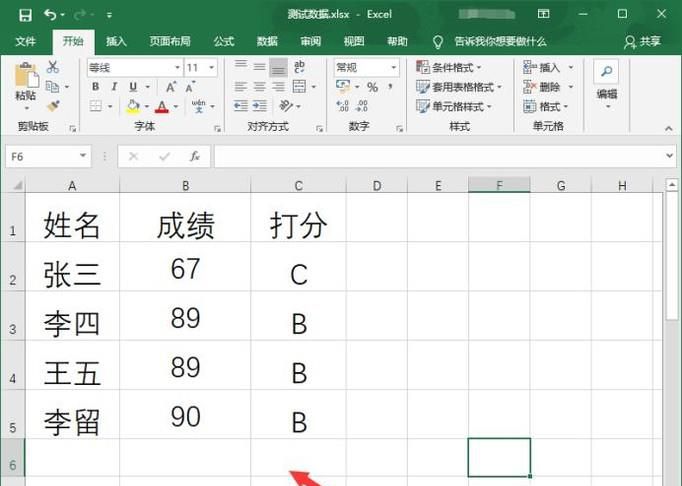Click Insert cells (插入) button

pyautogui.click(x=542, y=67)
